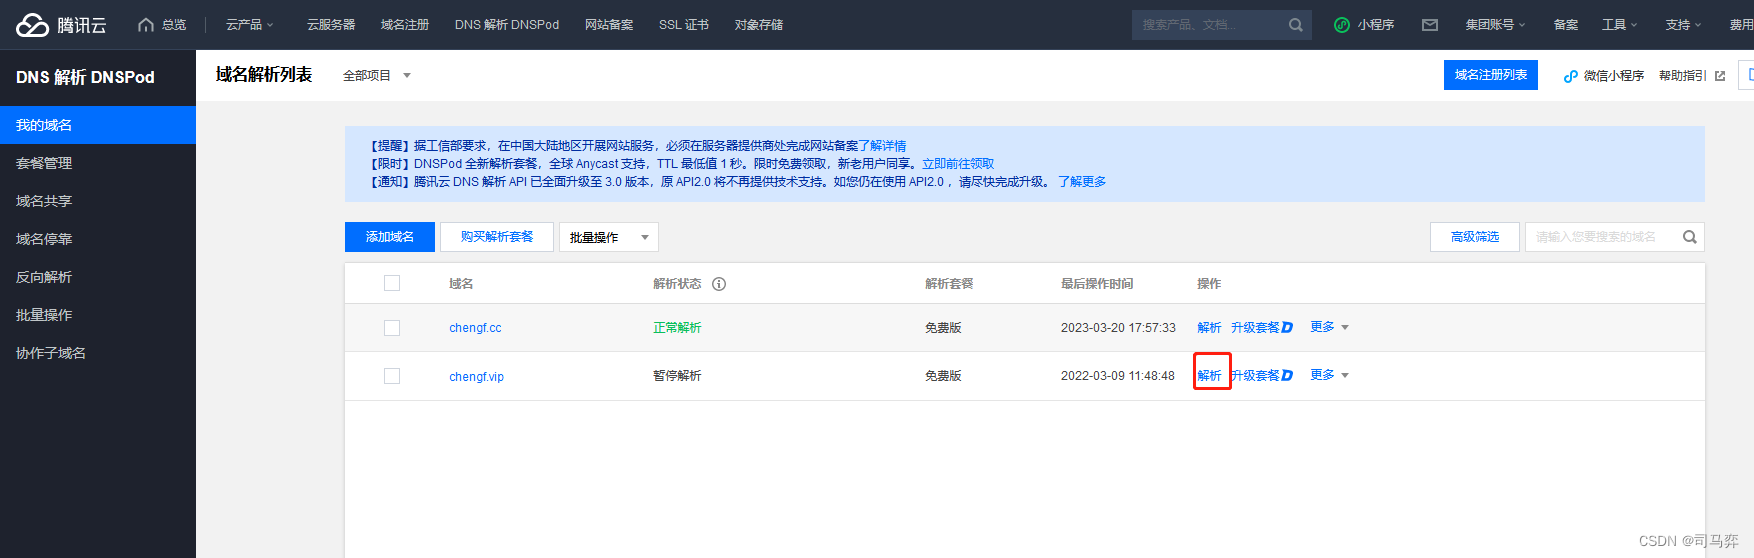
Task: Click info icon next to 解析状态
Action: [719, 284]
